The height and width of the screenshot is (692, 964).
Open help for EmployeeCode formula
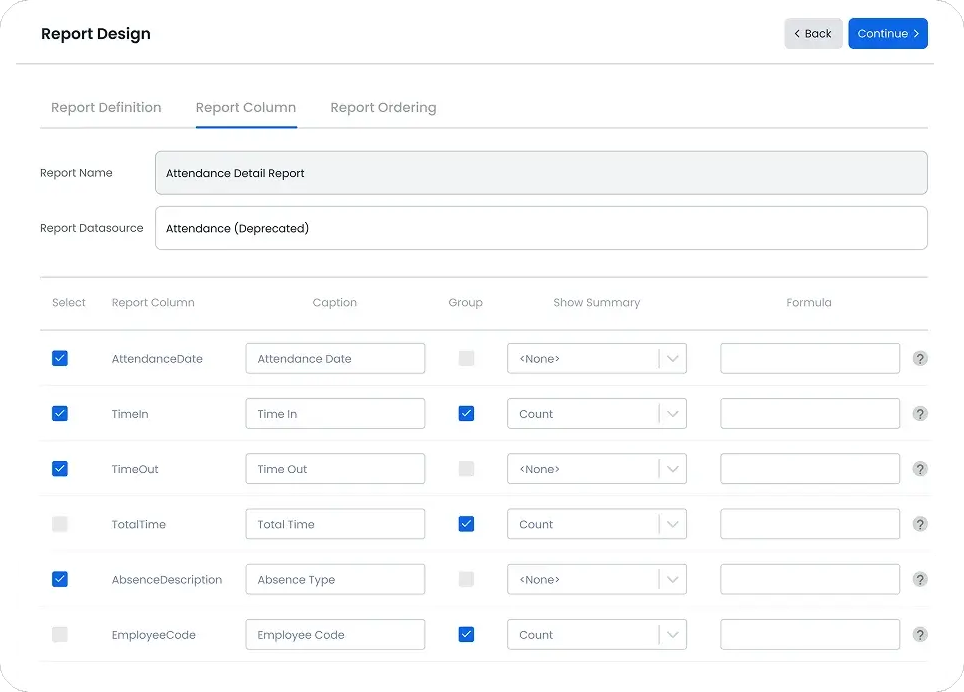coord(920,635)
